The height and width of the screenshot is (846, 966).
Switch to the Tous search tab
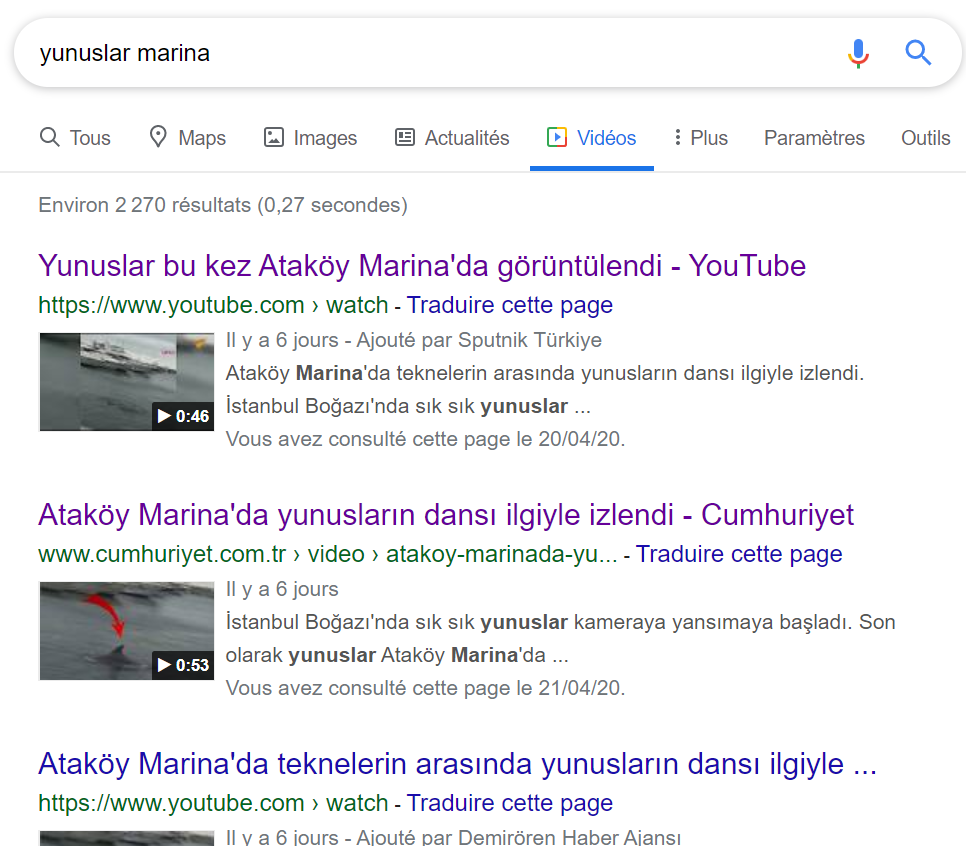tap(75, 137)
